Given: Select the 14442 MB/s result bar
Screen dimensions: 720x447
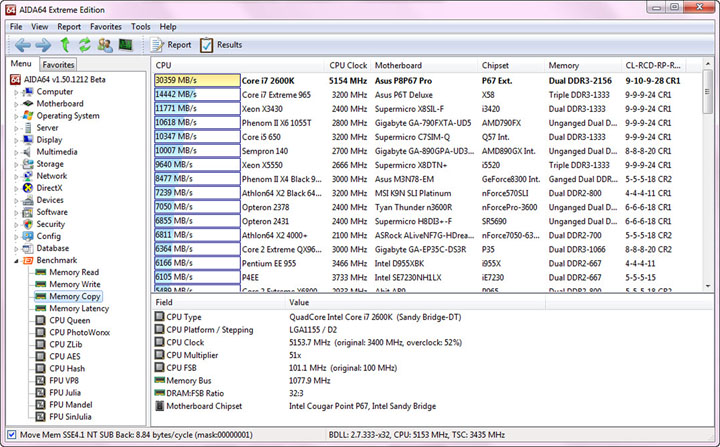Looking at the screenshot, I should coord(197,95).
